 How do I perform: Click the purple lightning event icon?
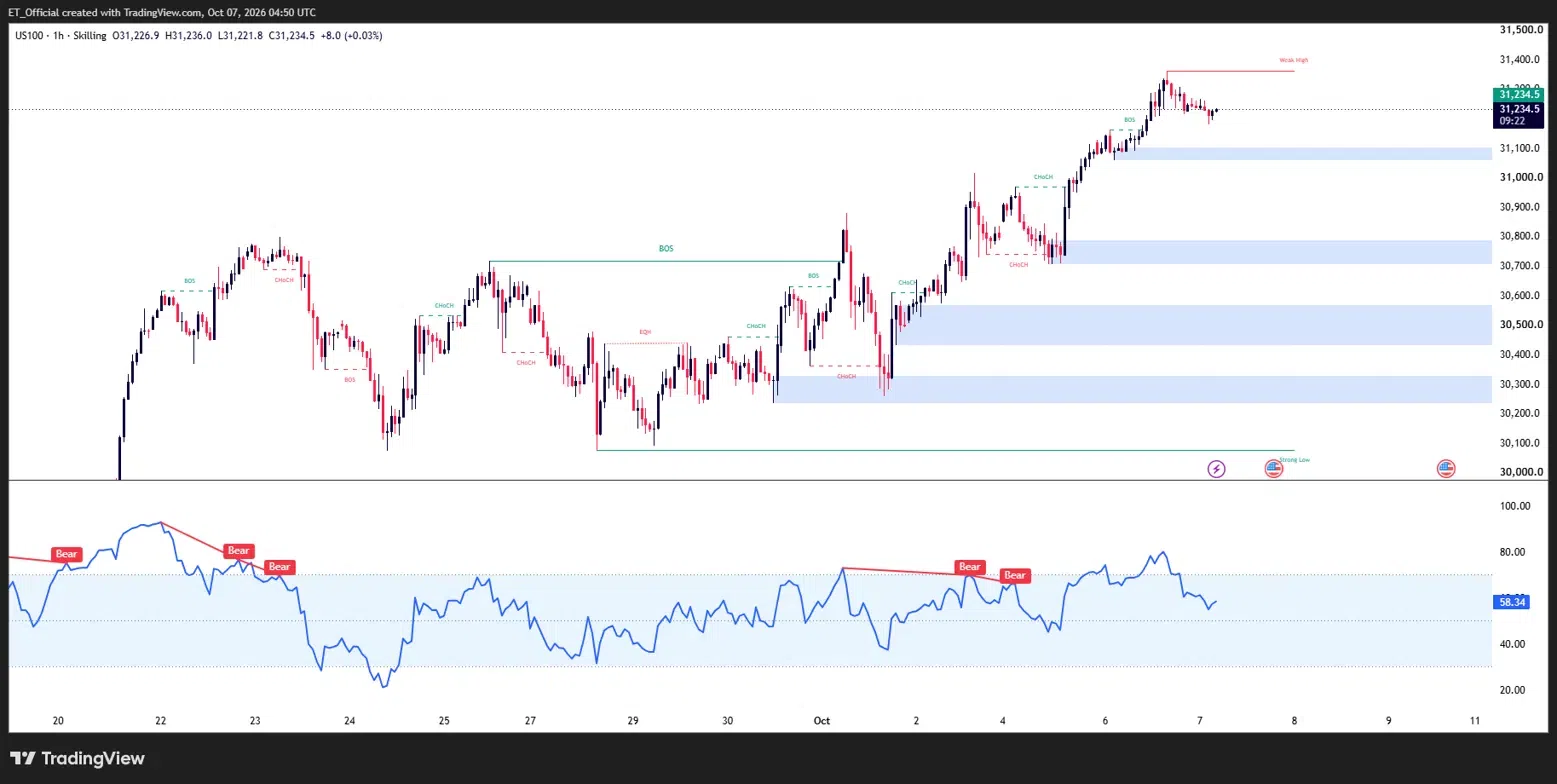[x=1216, y=468]
